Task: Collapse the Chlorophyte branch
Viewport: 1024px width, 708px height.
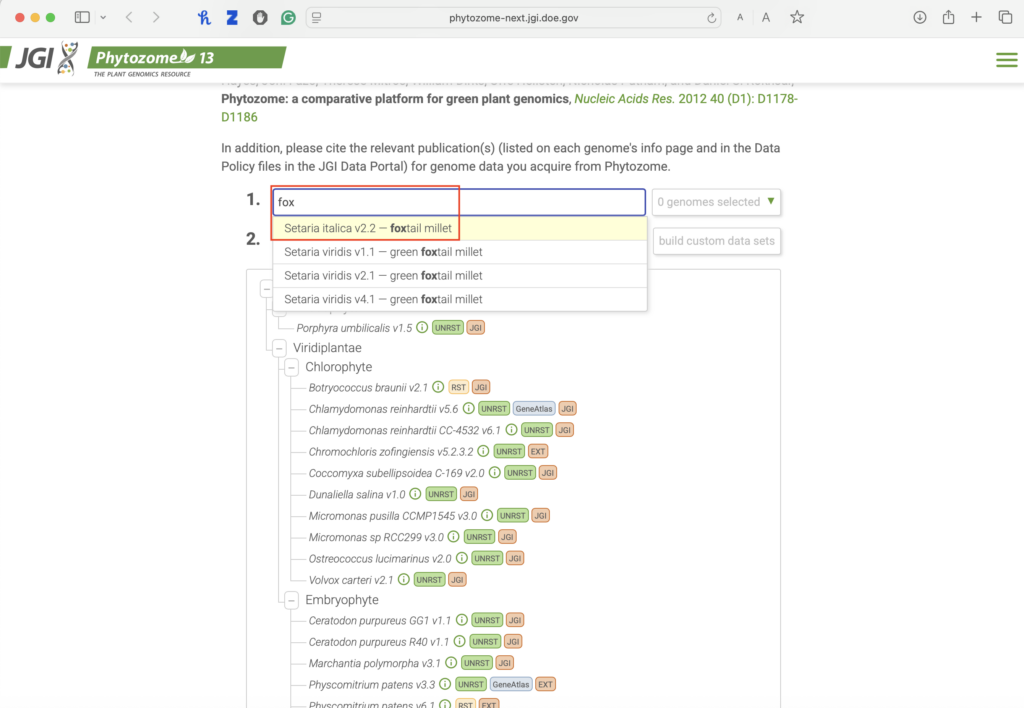Action: (x=291, y=367)
